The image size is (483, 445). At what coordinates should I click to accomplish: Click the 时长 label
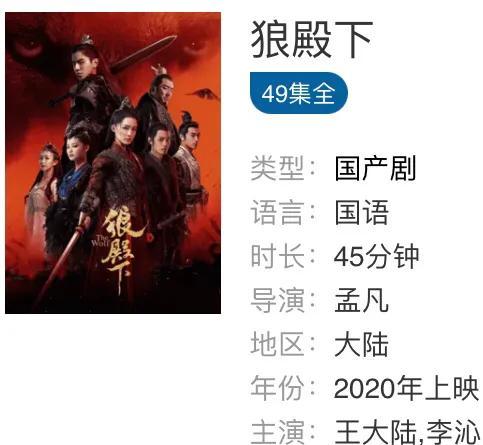click(277, 256)
